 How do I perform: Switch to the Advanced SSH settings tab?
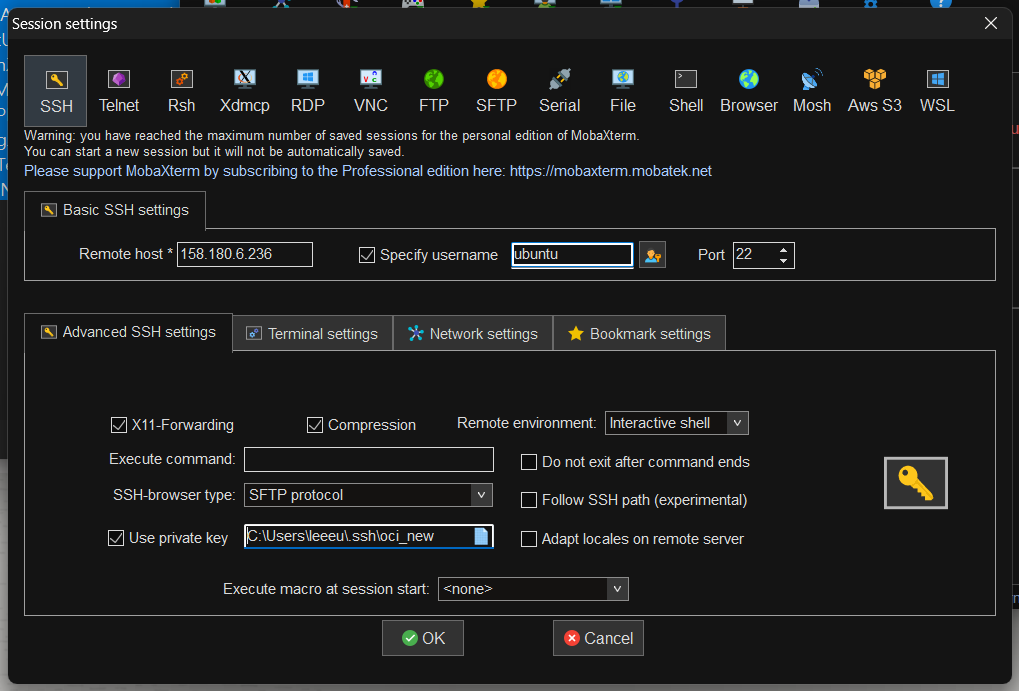coord(128,332)
